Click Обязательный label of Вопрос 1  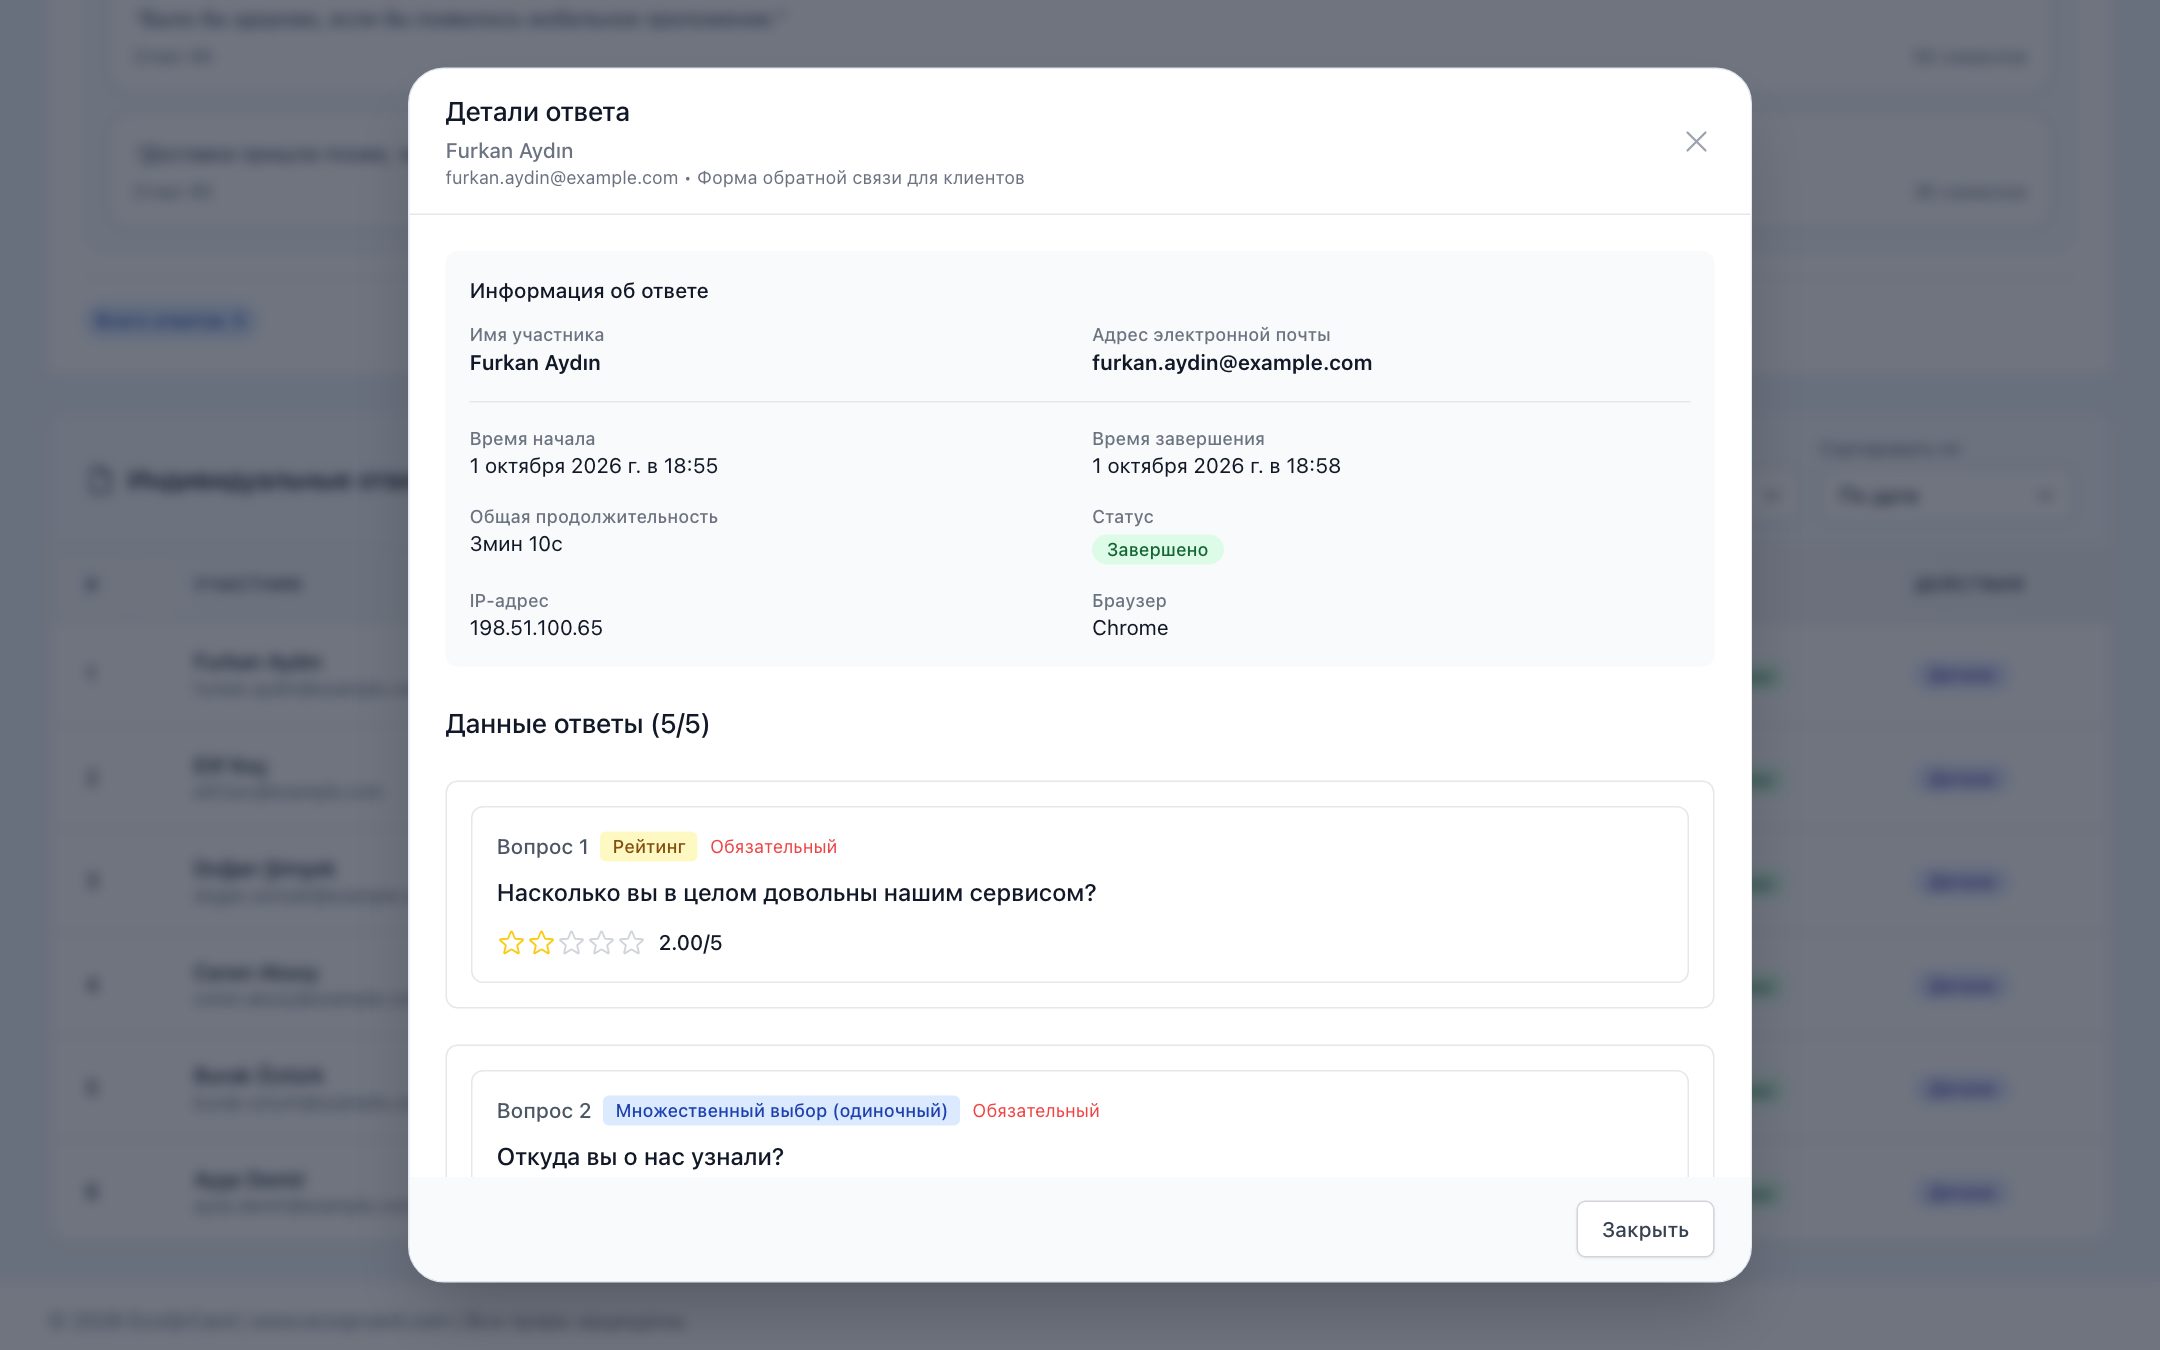coord(774,847)
